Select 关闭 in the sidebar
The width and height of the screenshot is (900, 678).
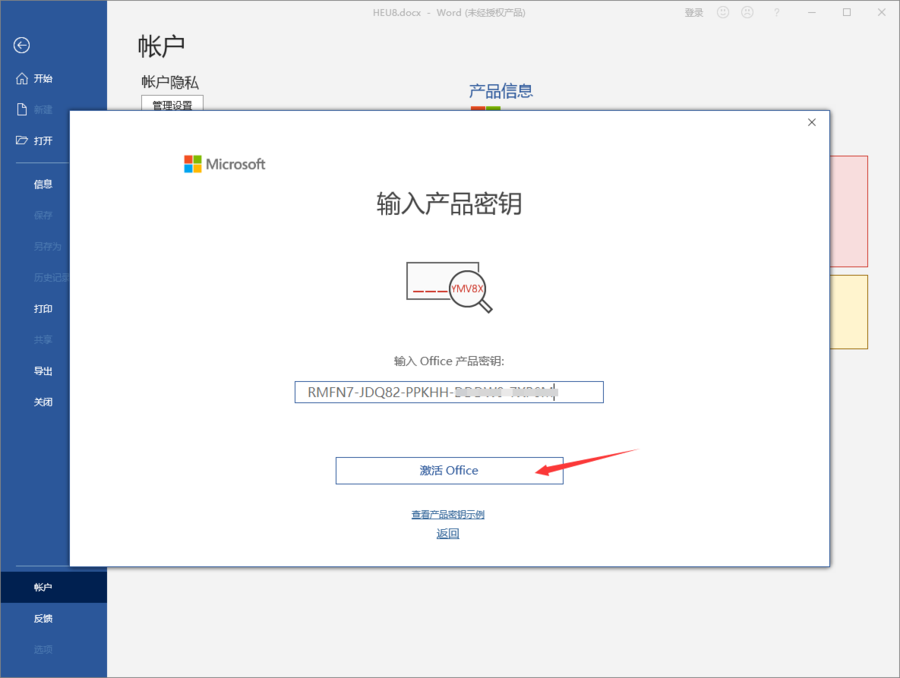click(x=43, y=402)
